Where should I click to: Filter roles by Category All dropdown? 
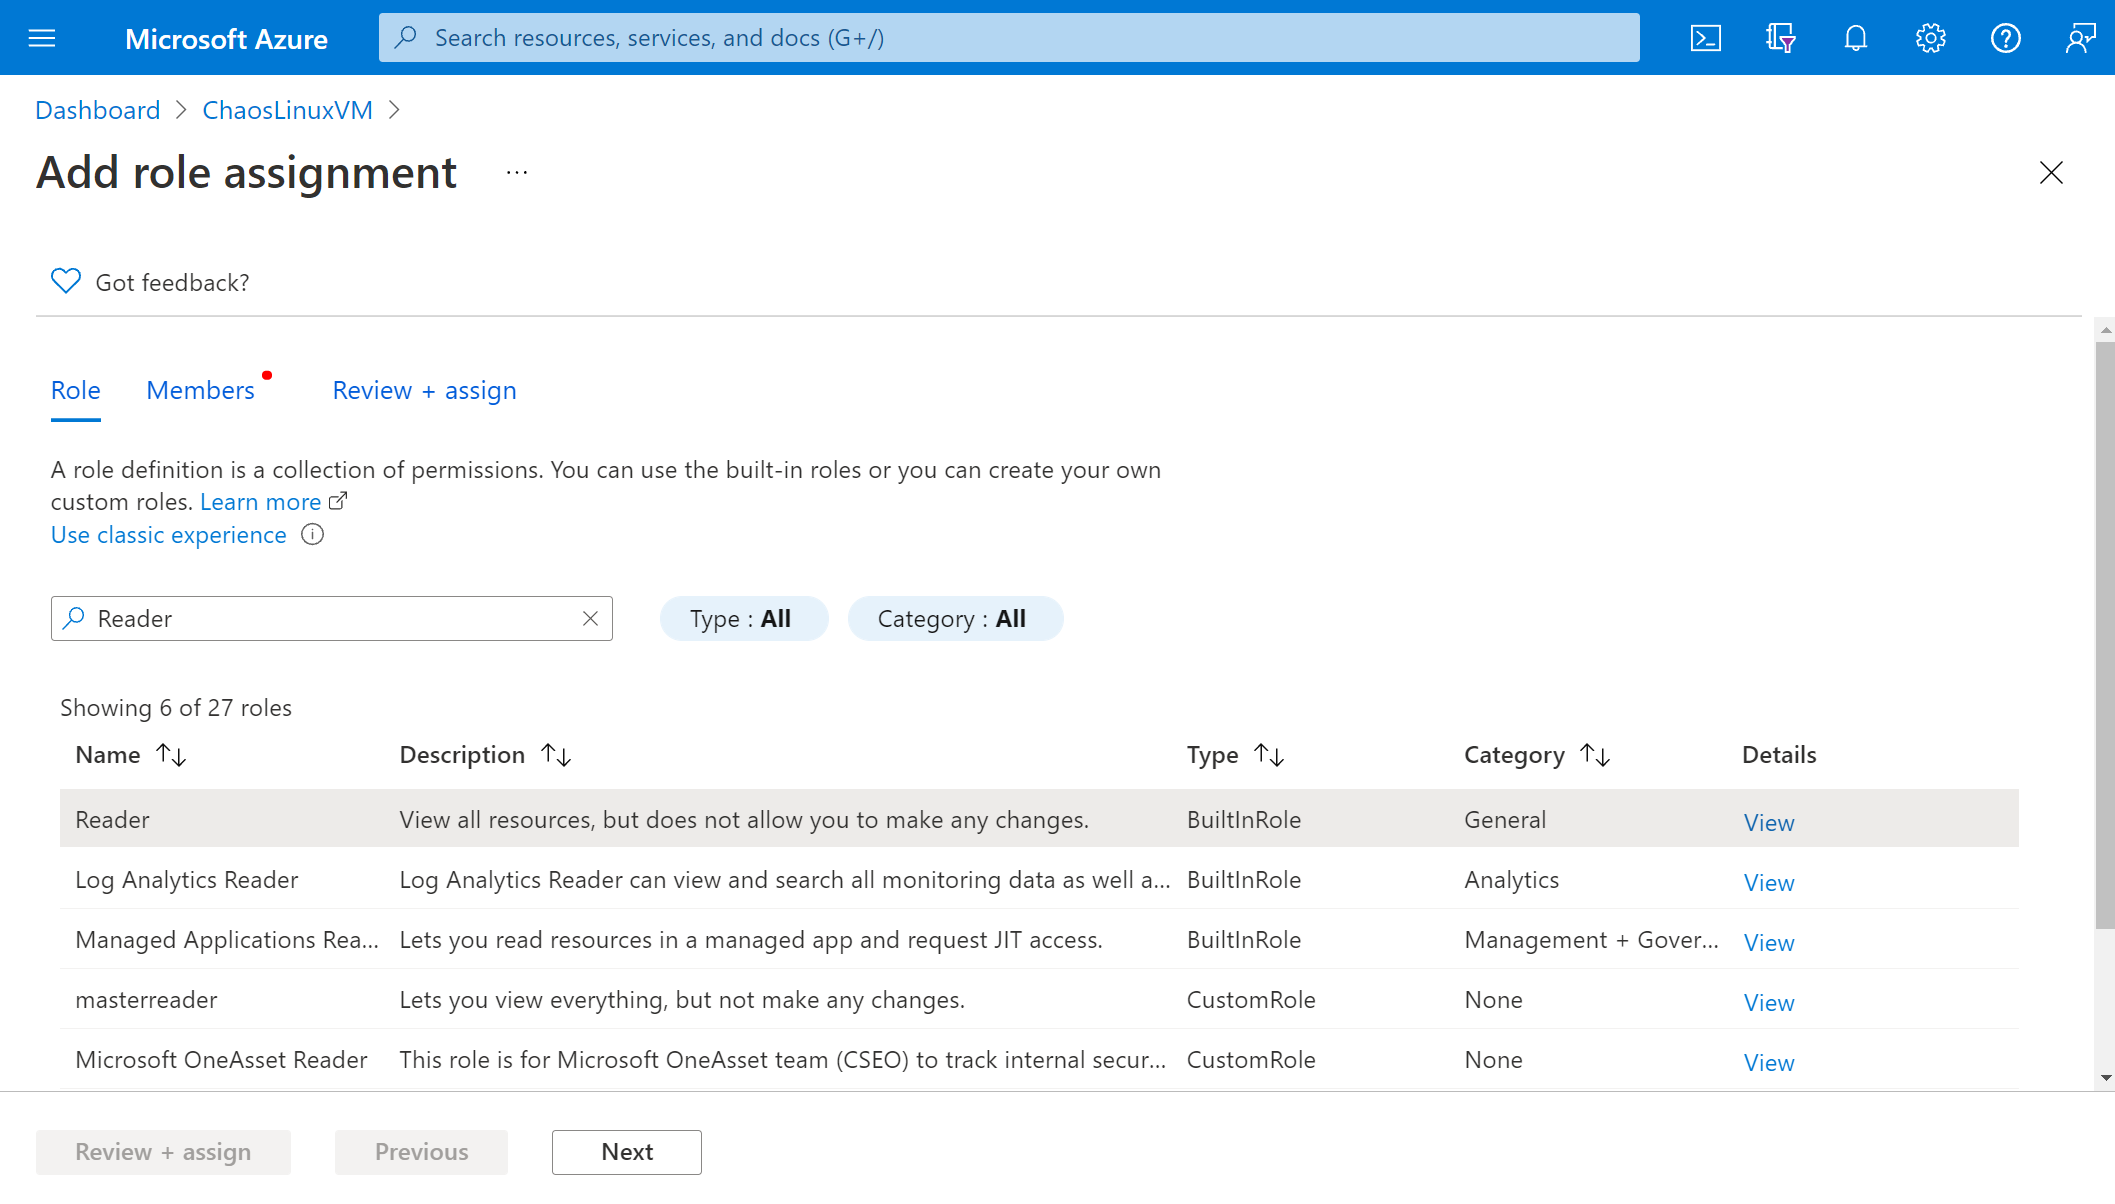point(951,617)
